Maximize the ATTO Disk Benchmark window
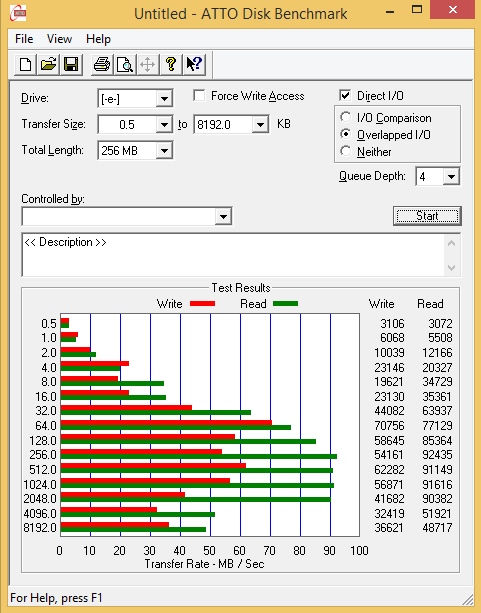This screenshot has width=481, height=613. (x=417, y=9)
